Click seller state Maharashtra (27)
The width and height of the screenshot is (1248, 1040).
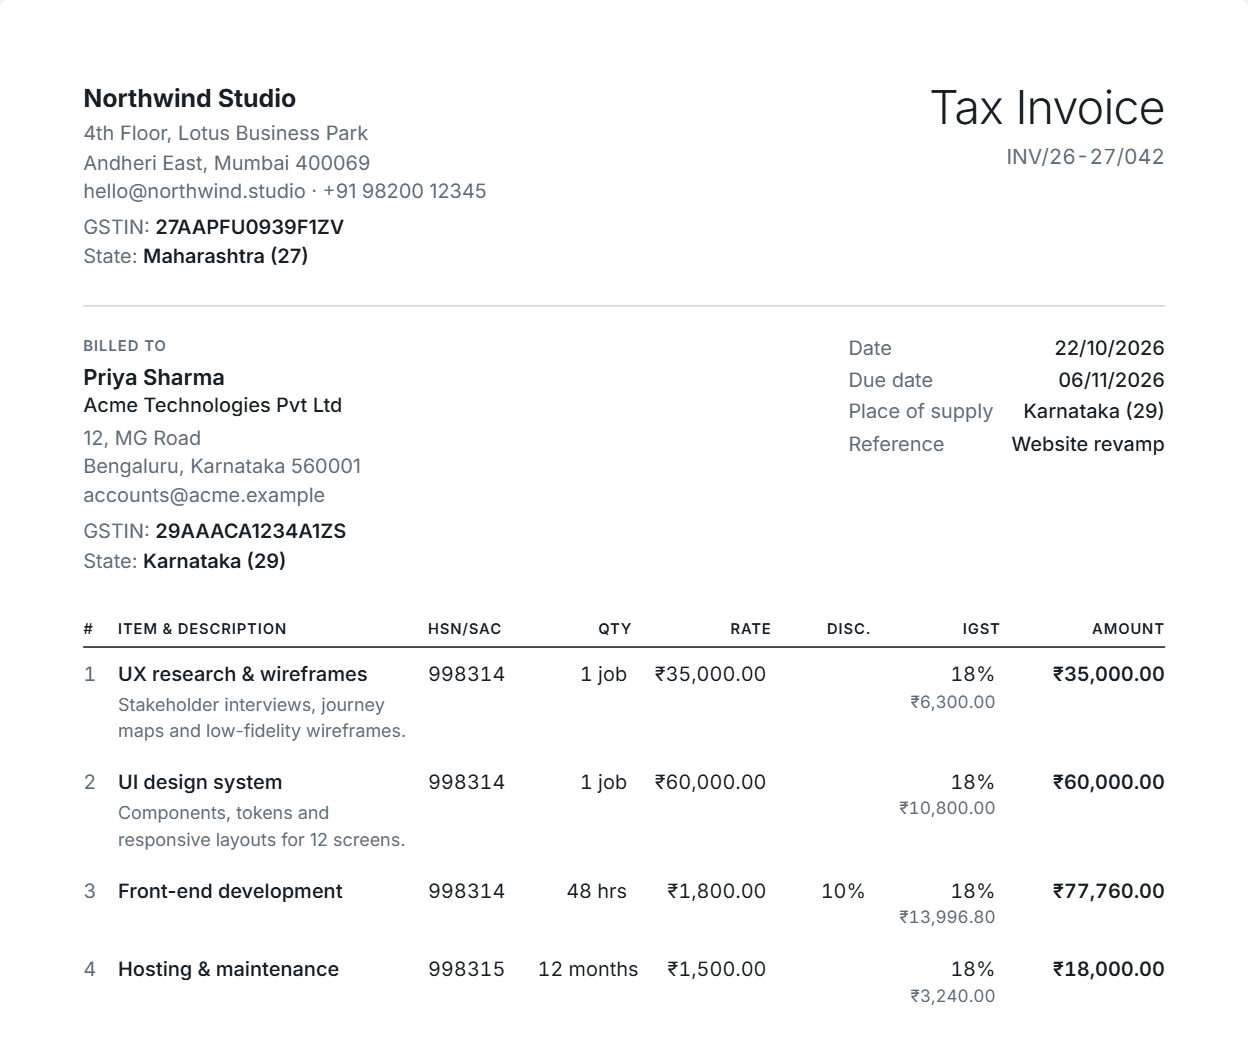click(226, 256)
